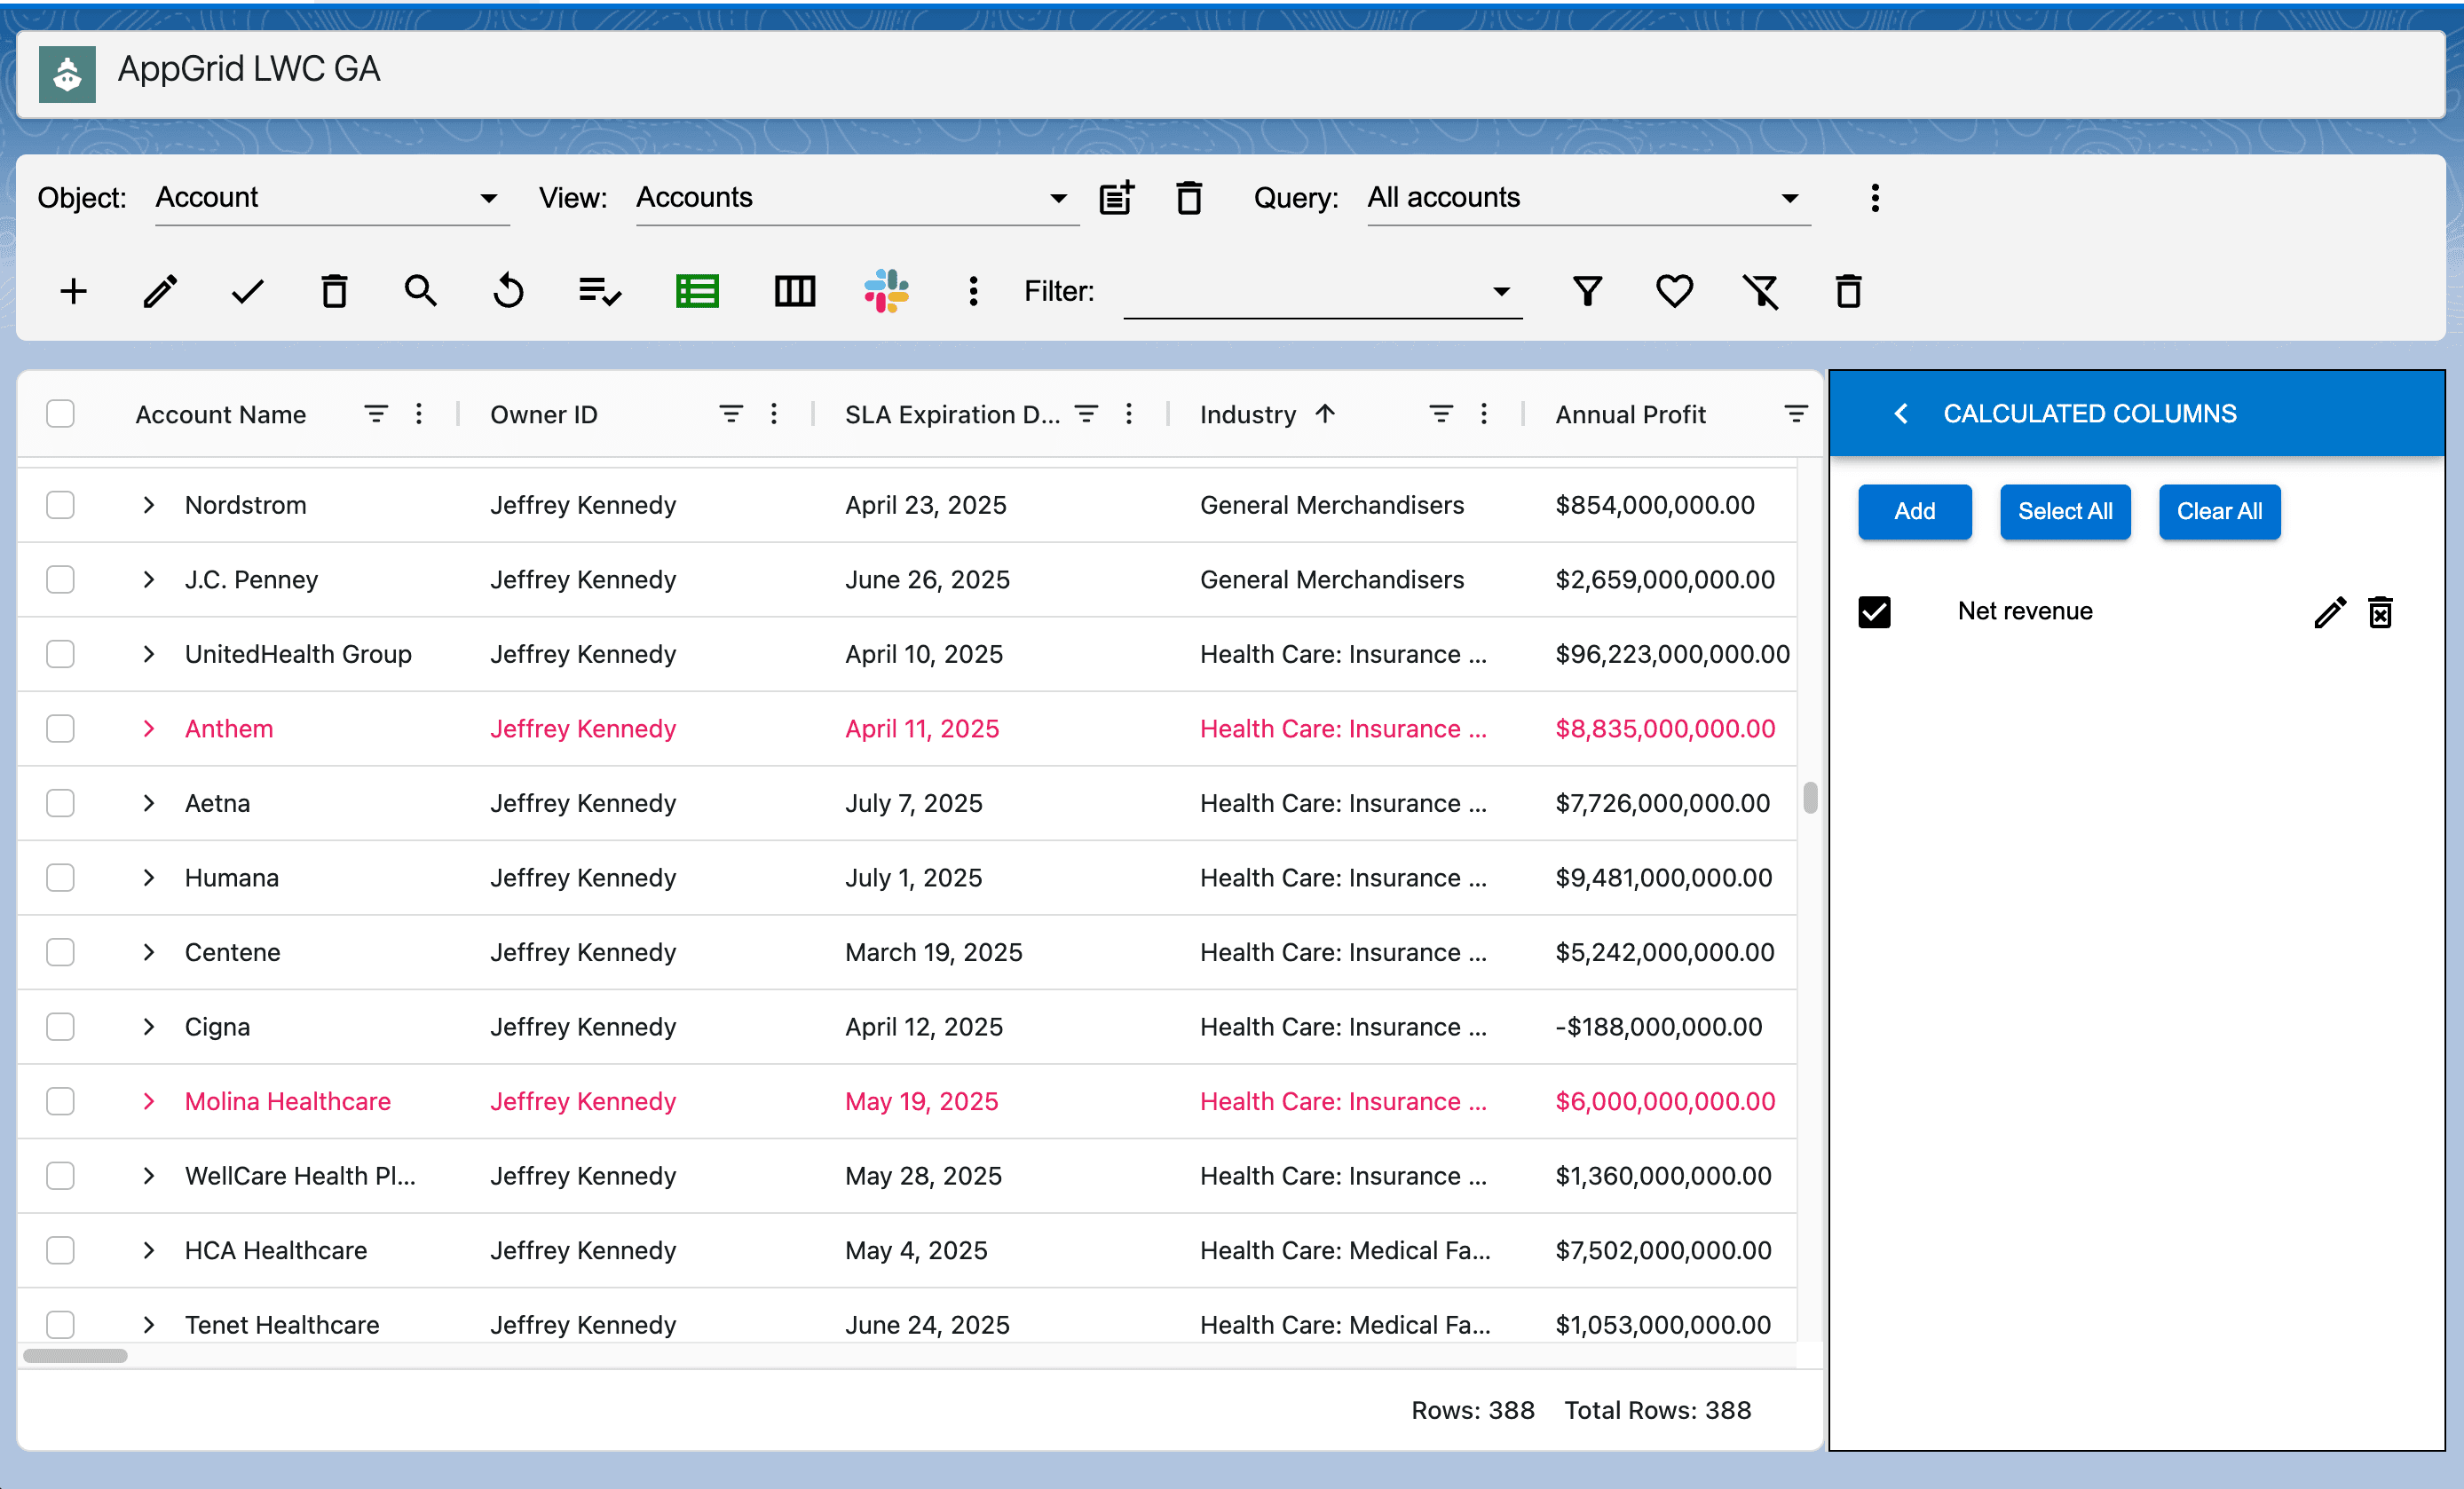This screenshot has width=2464, height=1489.
Task: Open the Object Account dropdown
Action: coord(332,198)
